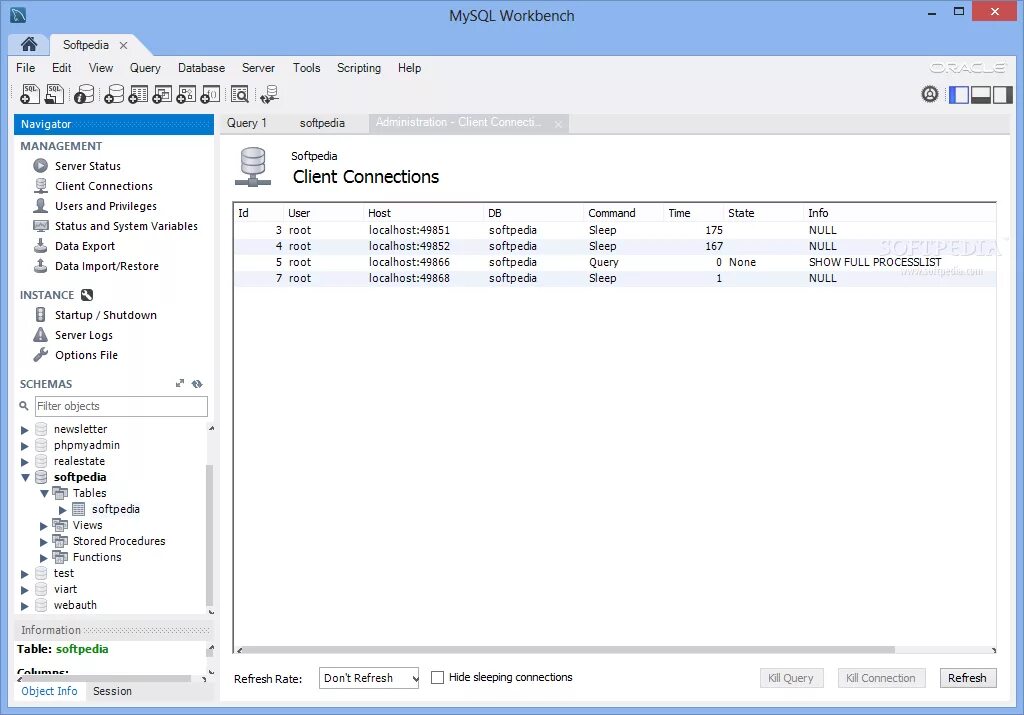The image size is (1024, 715).
Task: Open Client Connections in Navigator
Action: (103, 186)
